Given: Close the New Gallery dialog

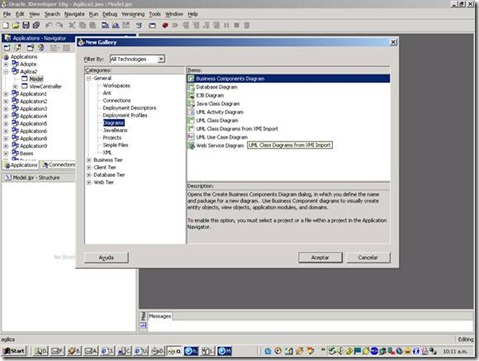Looking at the screenshot, I should [x=393, y=42].
